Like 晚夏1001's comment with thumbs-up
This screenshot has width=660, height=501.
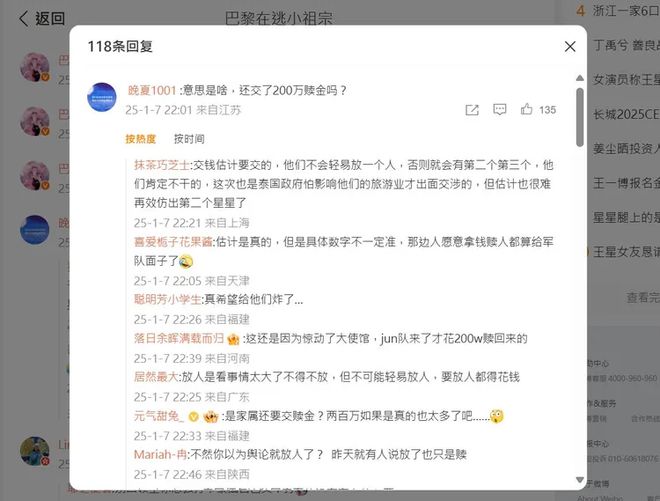pos(527,109)
